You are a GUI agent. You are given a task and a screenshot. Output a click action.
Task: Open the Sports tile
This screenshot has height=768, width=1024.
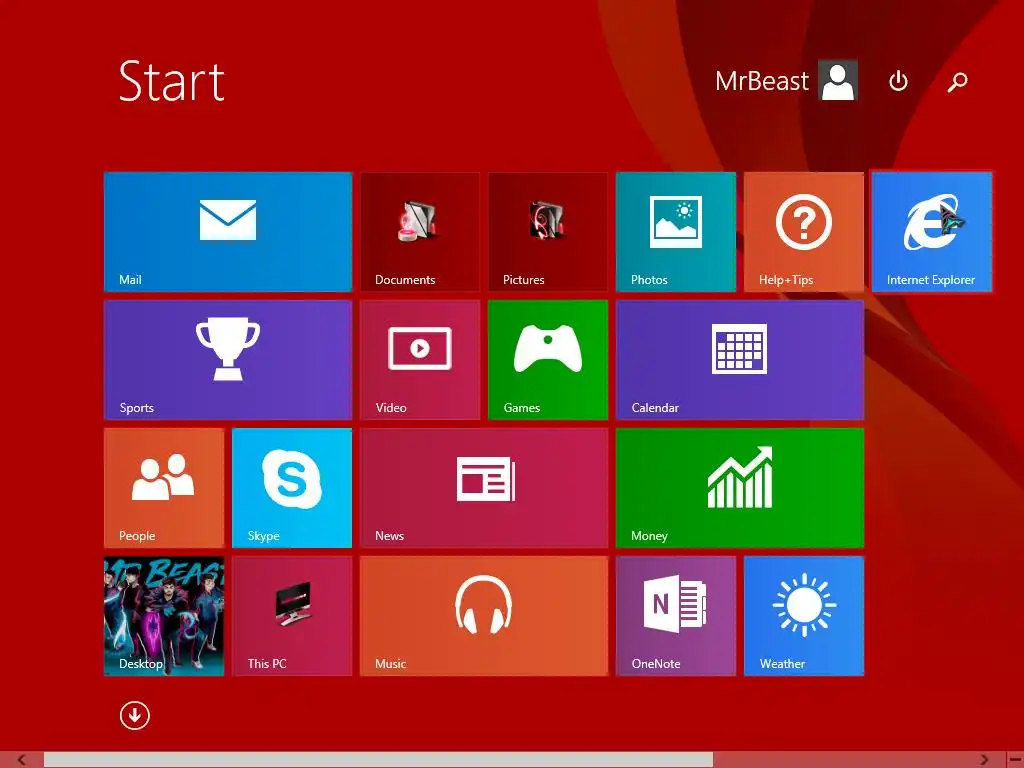pyautogui.click(x=228, y=360)
